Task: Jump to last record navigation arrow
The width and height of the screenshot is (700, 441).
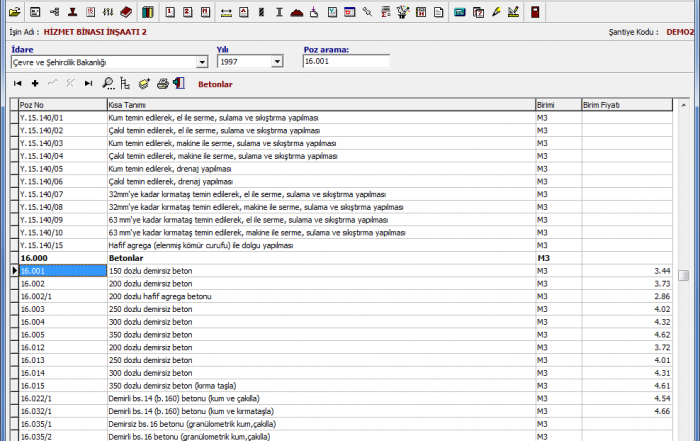Action: [x=88, y=84]
